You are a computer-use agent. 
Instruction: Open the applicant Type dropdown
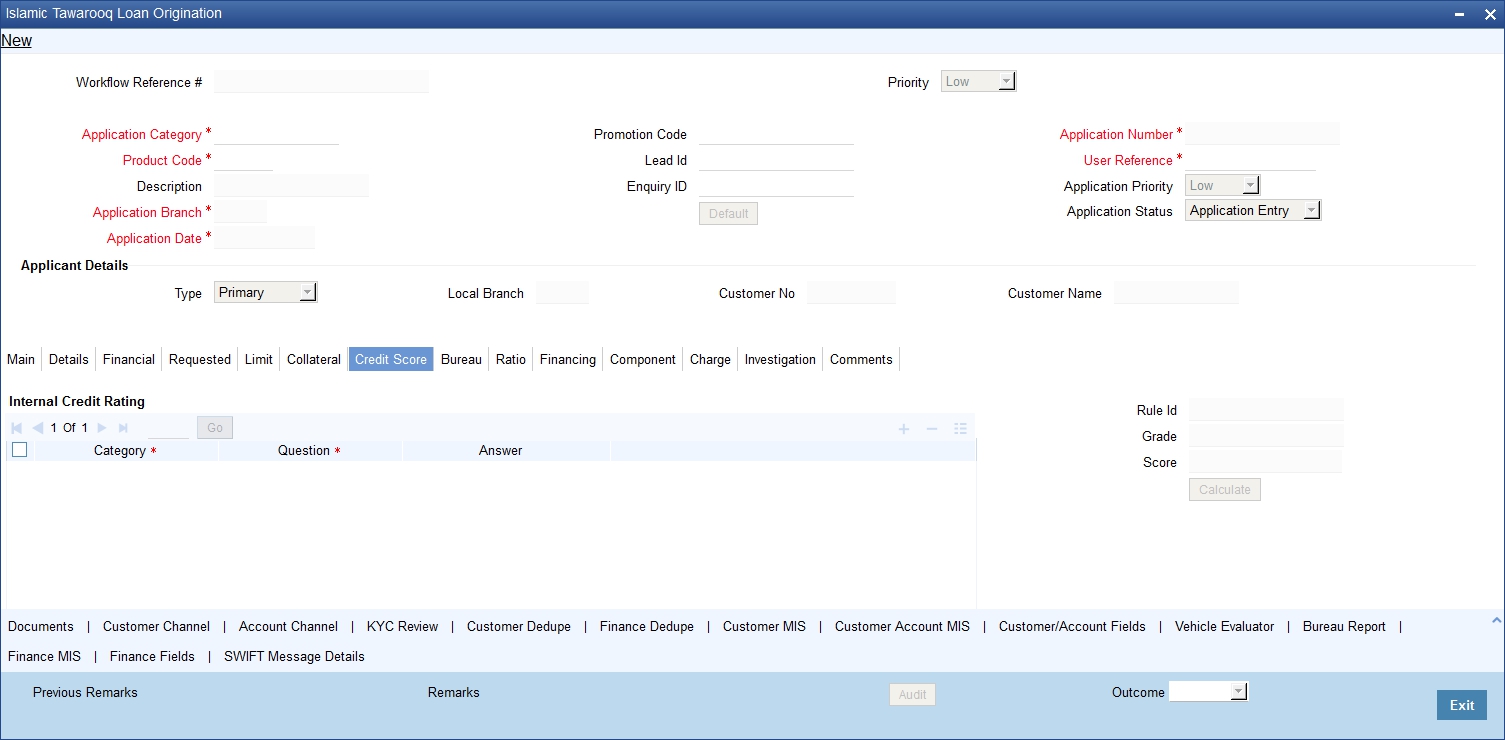(266, 293)
